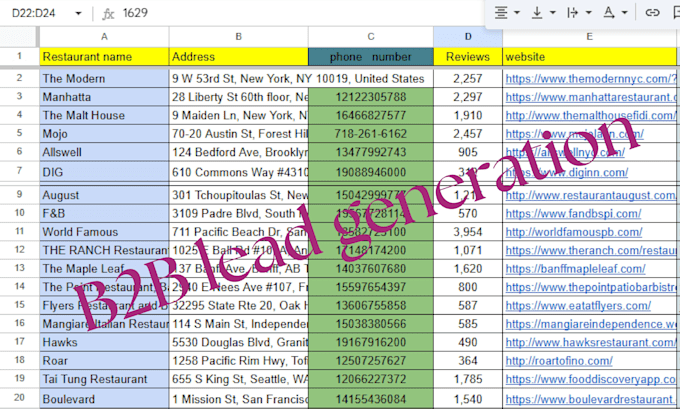Select 'The Modern' cell
This screenshot has height=409, width=680.
click(x=104, y=79)
